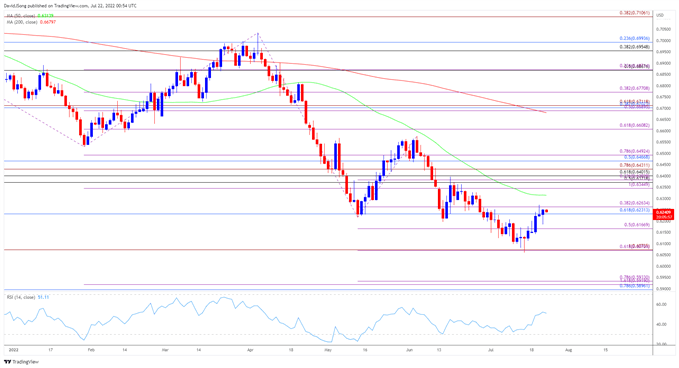Click the 0.786(0.64311) Fibonacci label
Screen dimensions: 679x368
tap(634, 165)
